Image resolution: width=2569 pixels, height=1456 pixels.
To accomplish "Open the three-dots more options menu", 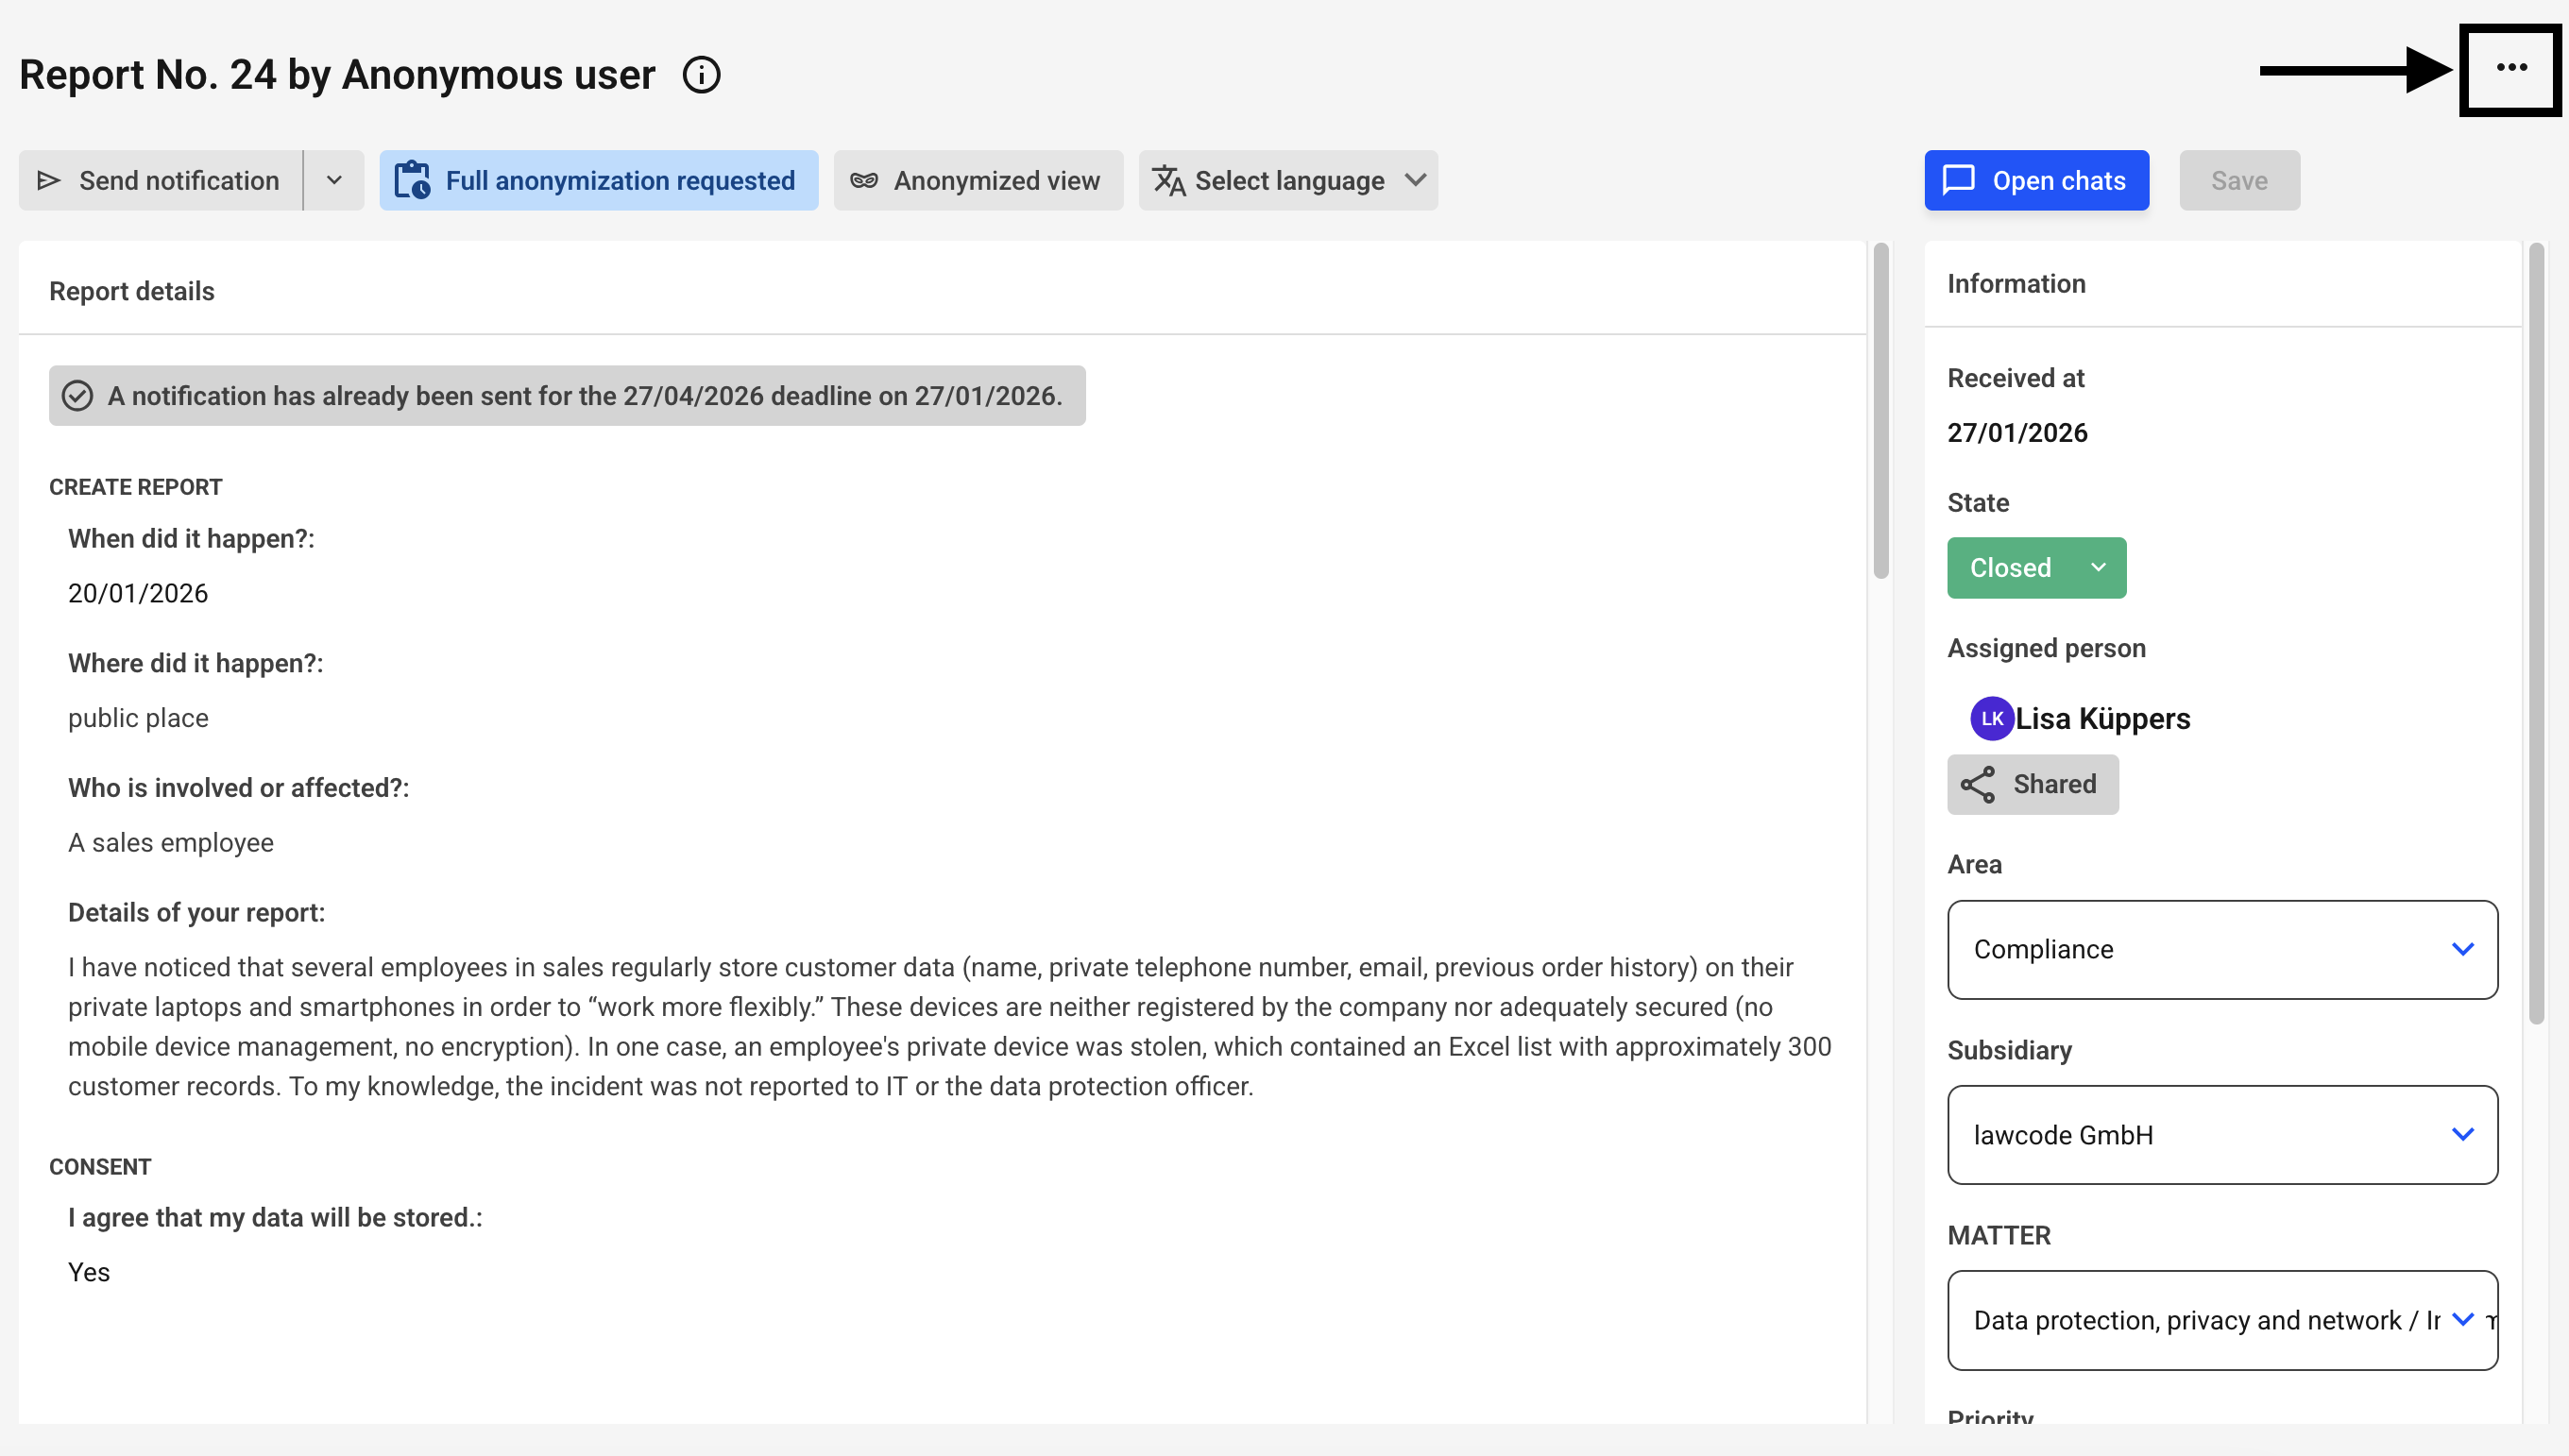I will click(2511, 68).
